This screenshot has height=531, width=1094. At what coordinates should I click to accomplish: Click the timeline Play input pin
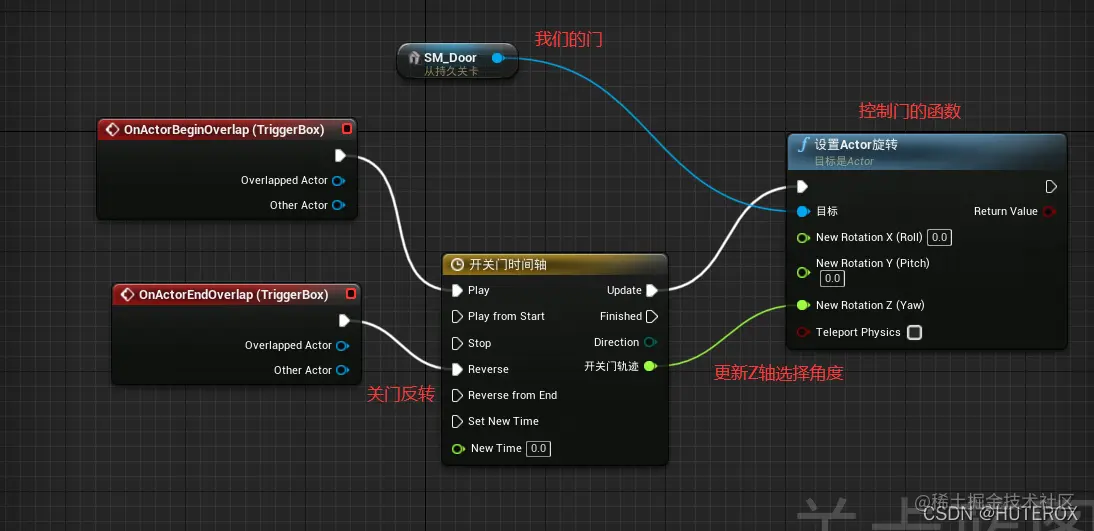tap(457, 290)
